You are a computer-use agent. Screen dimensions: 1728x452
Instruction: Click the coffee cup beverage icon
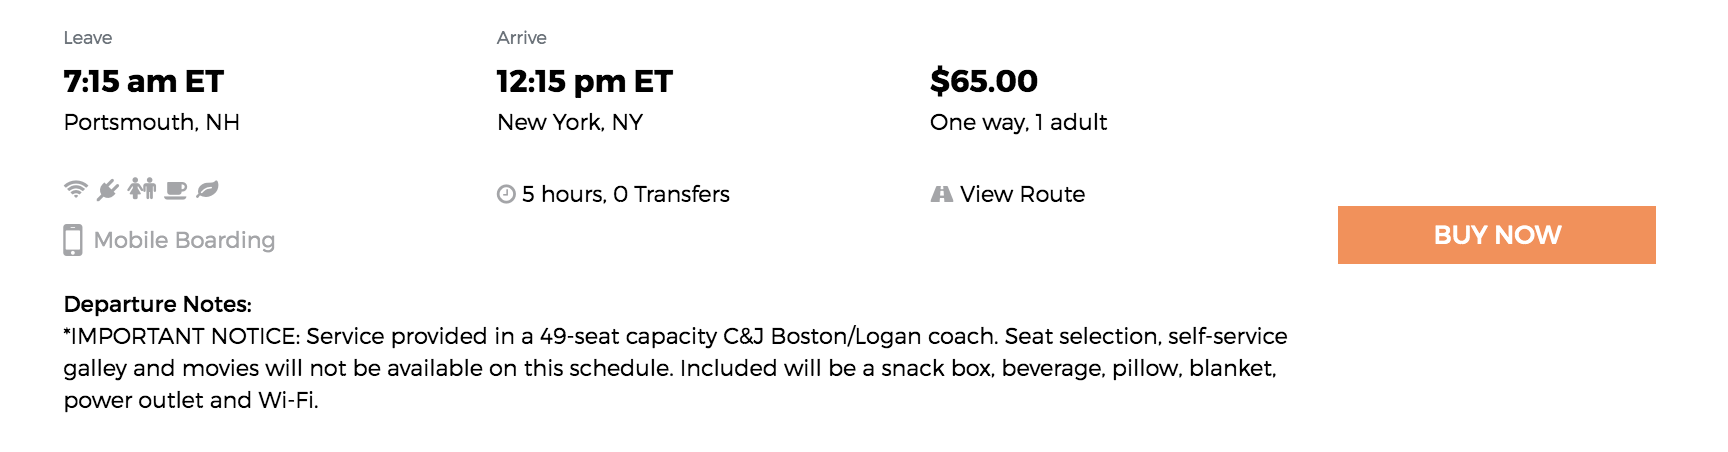tap(176, 189)
